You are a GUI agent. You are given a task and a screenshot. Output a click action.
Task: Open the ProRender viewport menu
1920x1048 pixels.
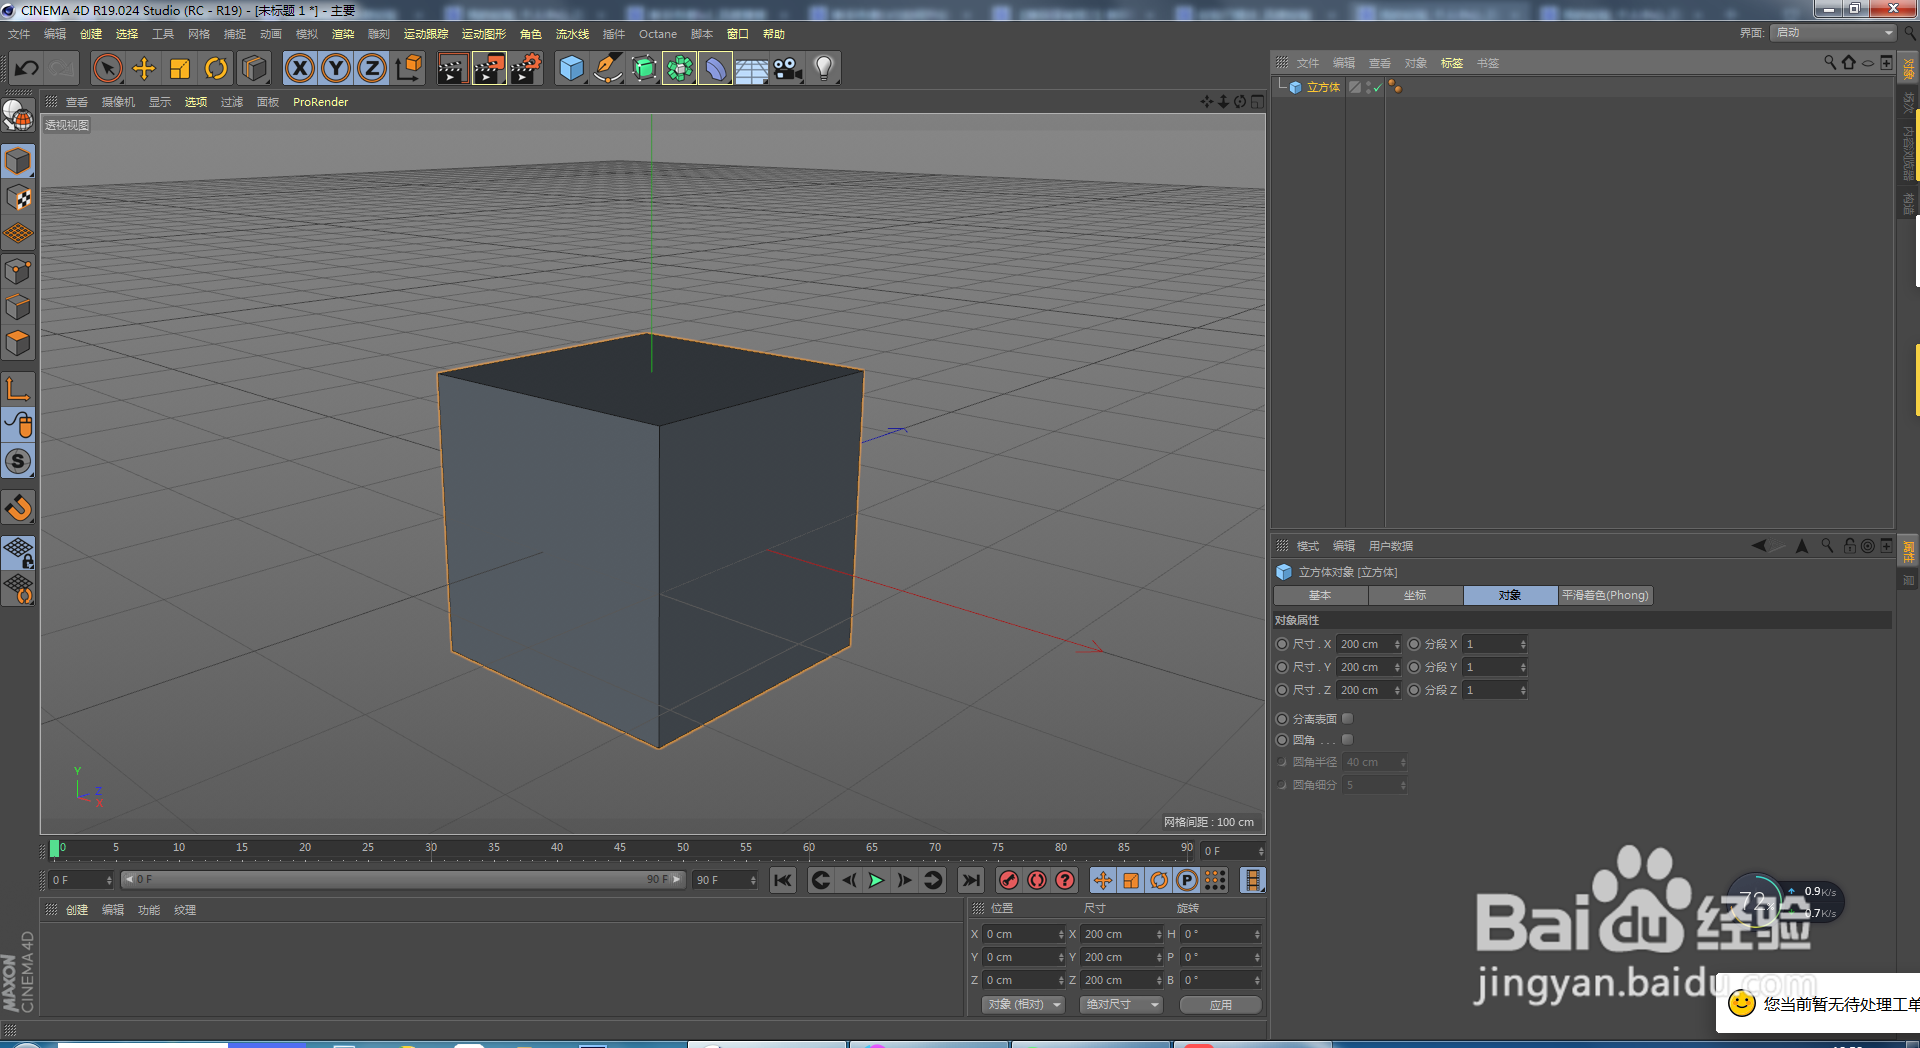[320, 102]
